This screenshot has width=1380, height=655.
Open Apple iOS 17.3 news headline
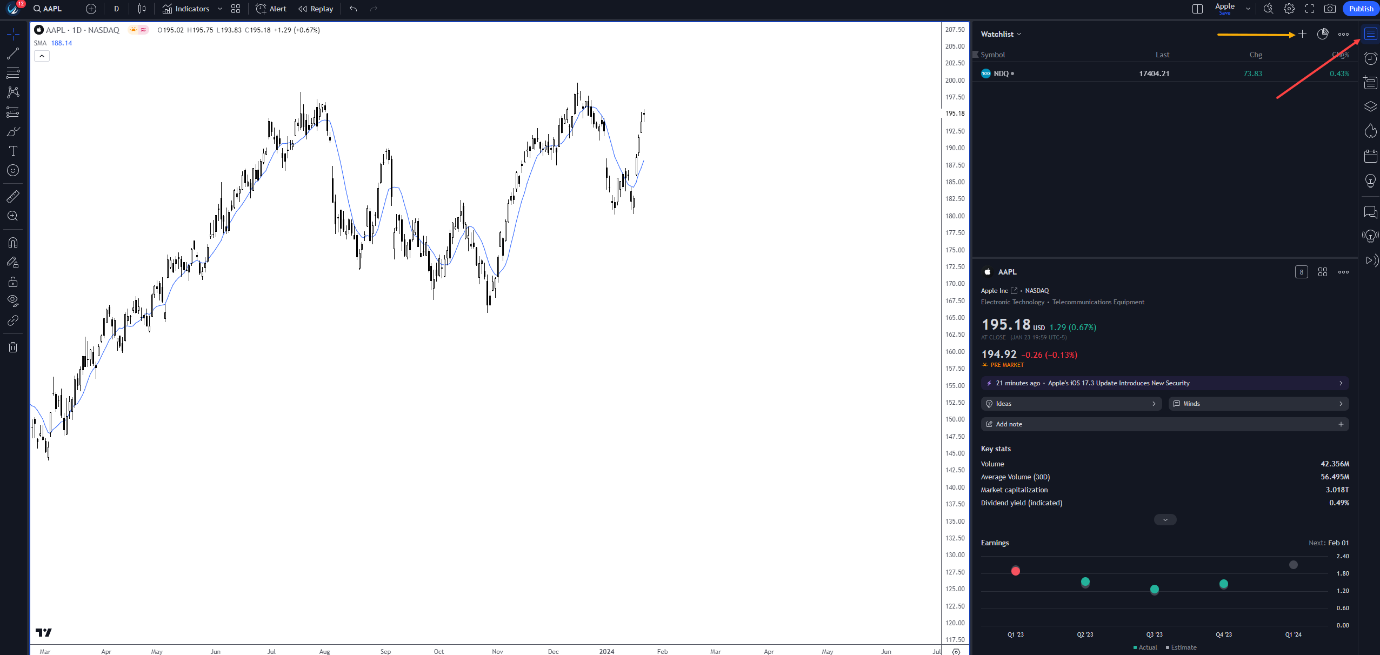click(x=1164, y=383)
